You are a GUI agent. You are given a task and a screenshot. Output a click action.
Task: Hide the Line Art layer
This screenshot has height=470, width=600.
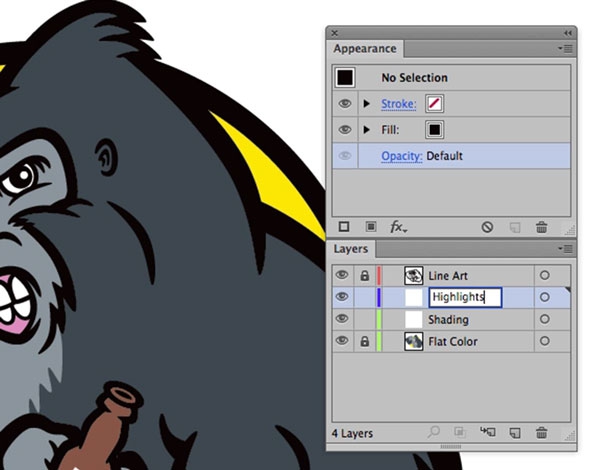342,275
